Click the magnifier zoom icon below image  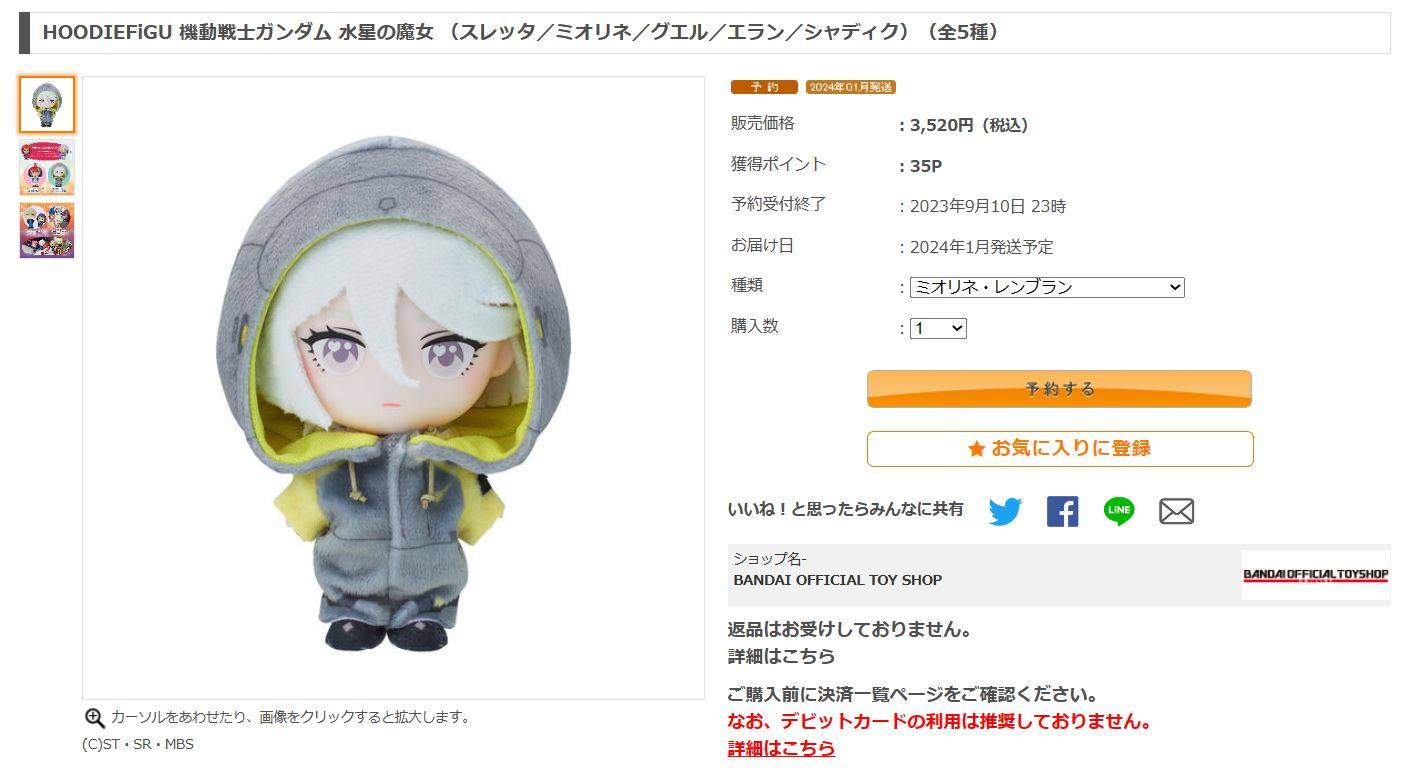point(94,718)
